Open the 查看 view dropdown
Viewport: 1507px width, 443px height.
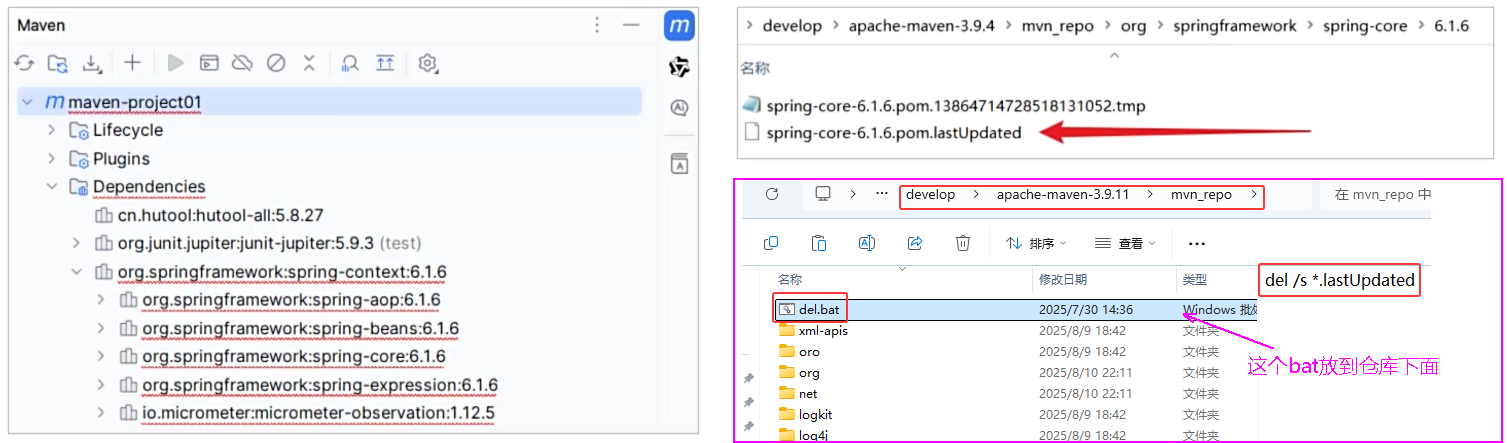coord(1124,243)
